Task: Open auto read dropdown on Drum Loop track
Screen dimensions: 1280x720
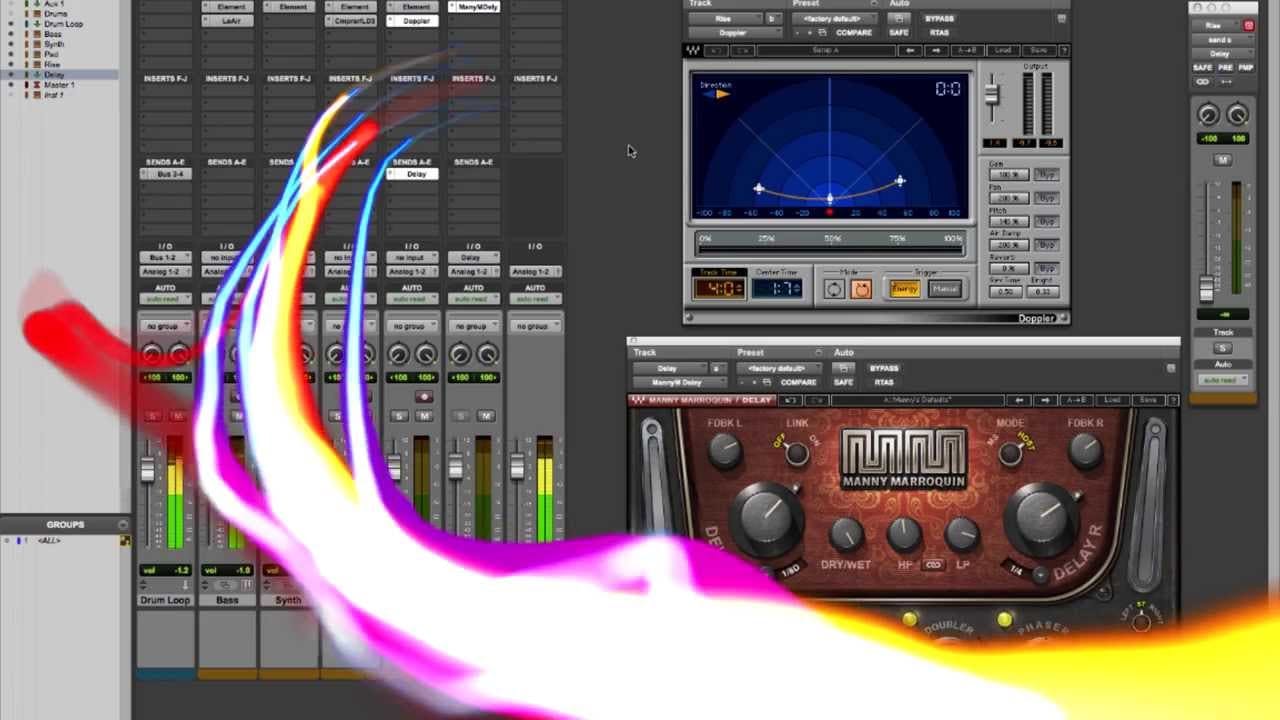Action: coord(165,299)
